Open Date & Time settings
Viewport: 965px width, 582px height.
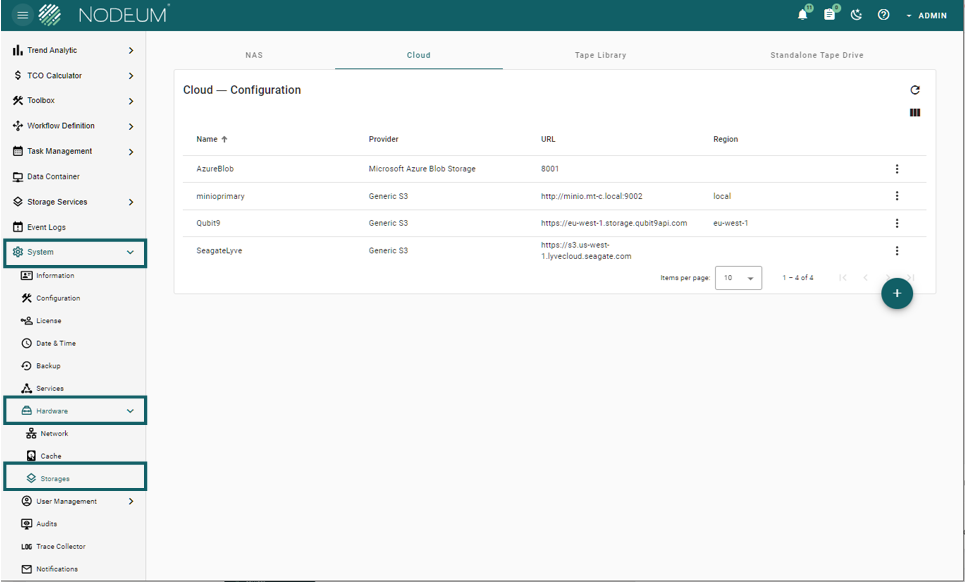[x=55, y=343]
